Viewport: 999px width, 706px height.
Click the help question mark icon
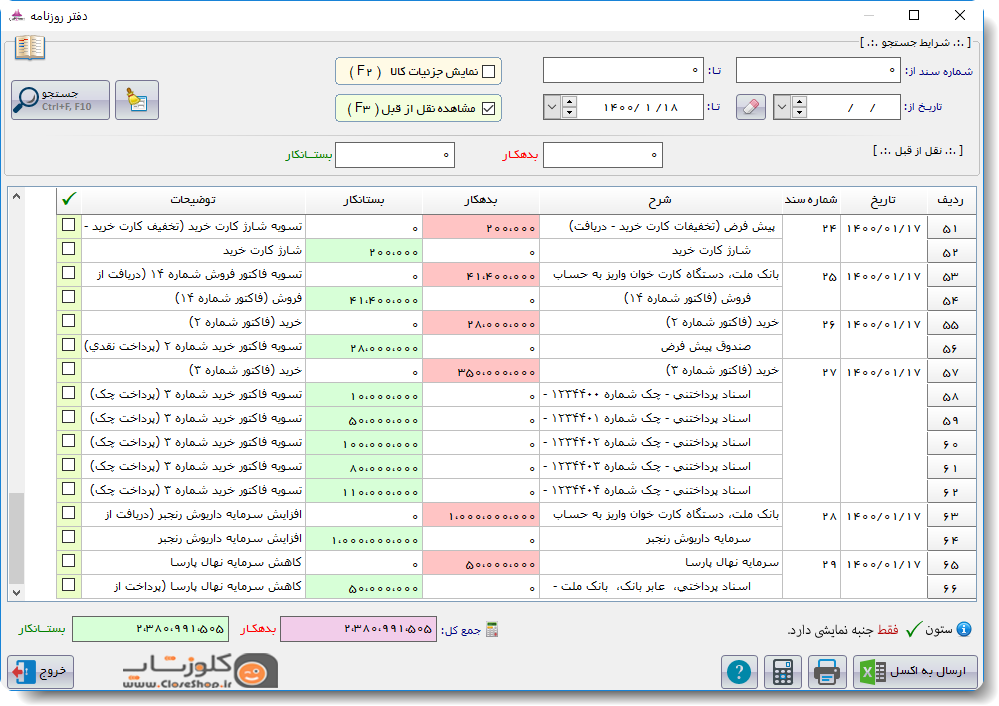pyautogui.click(x=739, y=672)
